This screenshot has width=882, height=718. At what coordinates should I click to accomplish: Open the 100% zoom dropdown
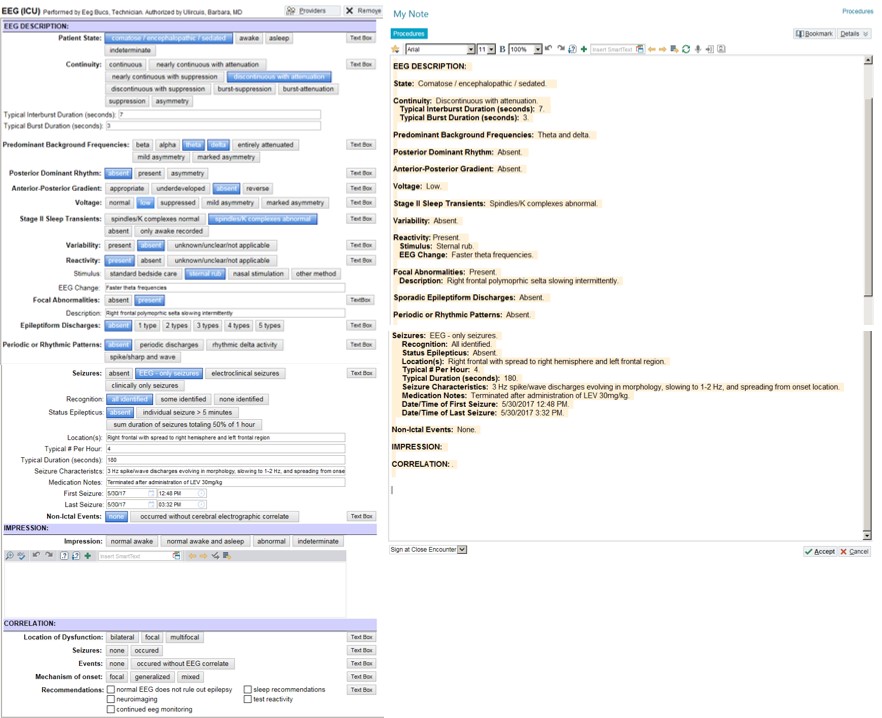tap(539, 49)
